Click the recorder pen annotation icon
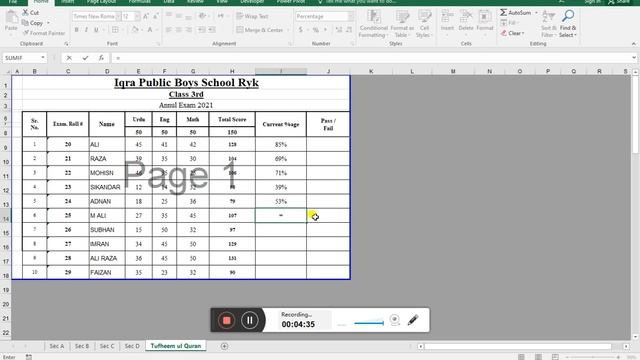 (413, 320)
